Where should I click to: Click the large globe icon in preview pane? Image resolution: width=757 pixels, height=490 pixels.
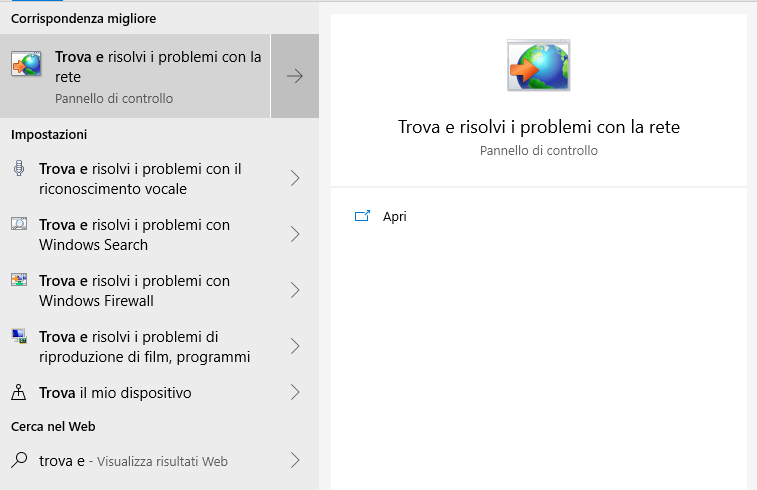pyautogui.click(x=538, y=65)
